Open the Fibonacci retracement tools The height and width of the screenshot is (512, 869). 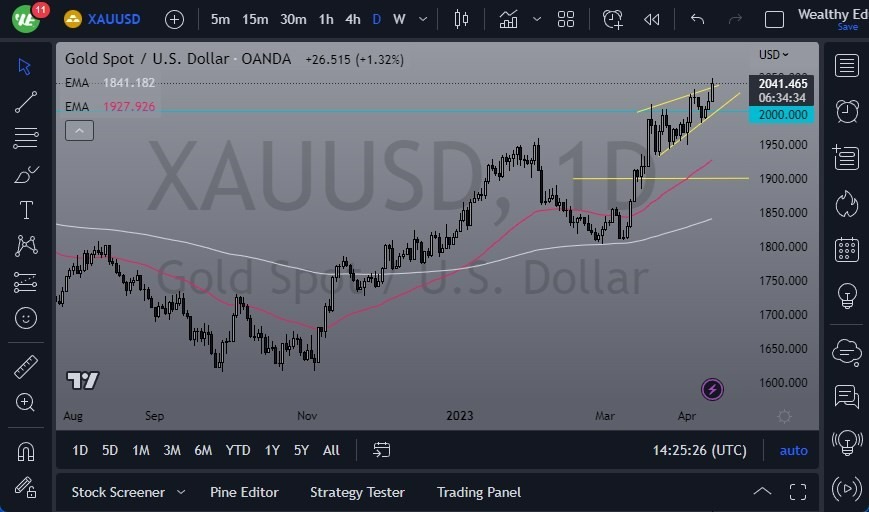pyautogui.click(x=25, y=137)
